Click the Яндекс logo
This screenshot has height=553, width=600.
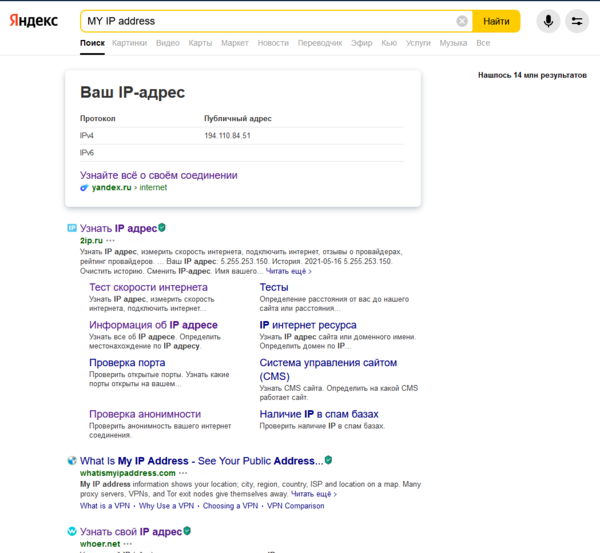click(34, 20)
